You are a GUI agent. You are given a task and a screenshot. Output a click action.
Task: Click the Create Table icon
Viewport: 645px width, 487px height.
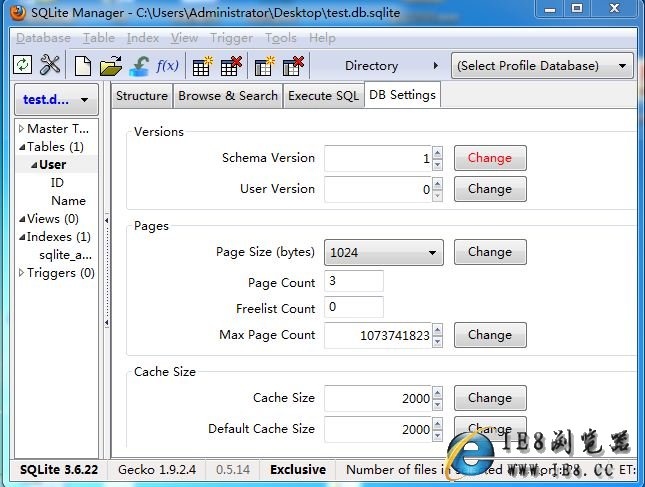(x=202, y=66)
